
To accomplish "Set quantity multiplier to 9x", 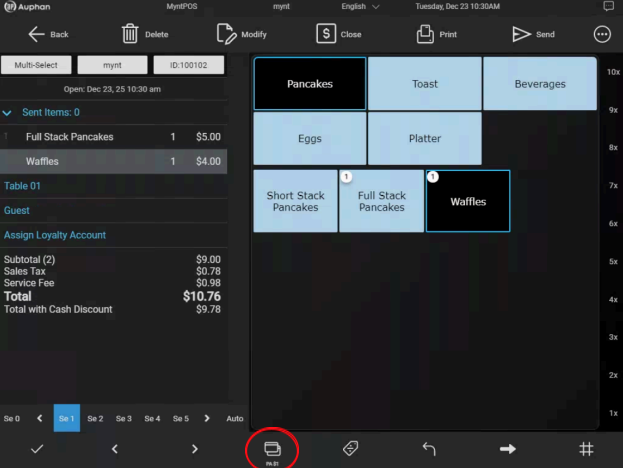I will click(x=613, y=110).
